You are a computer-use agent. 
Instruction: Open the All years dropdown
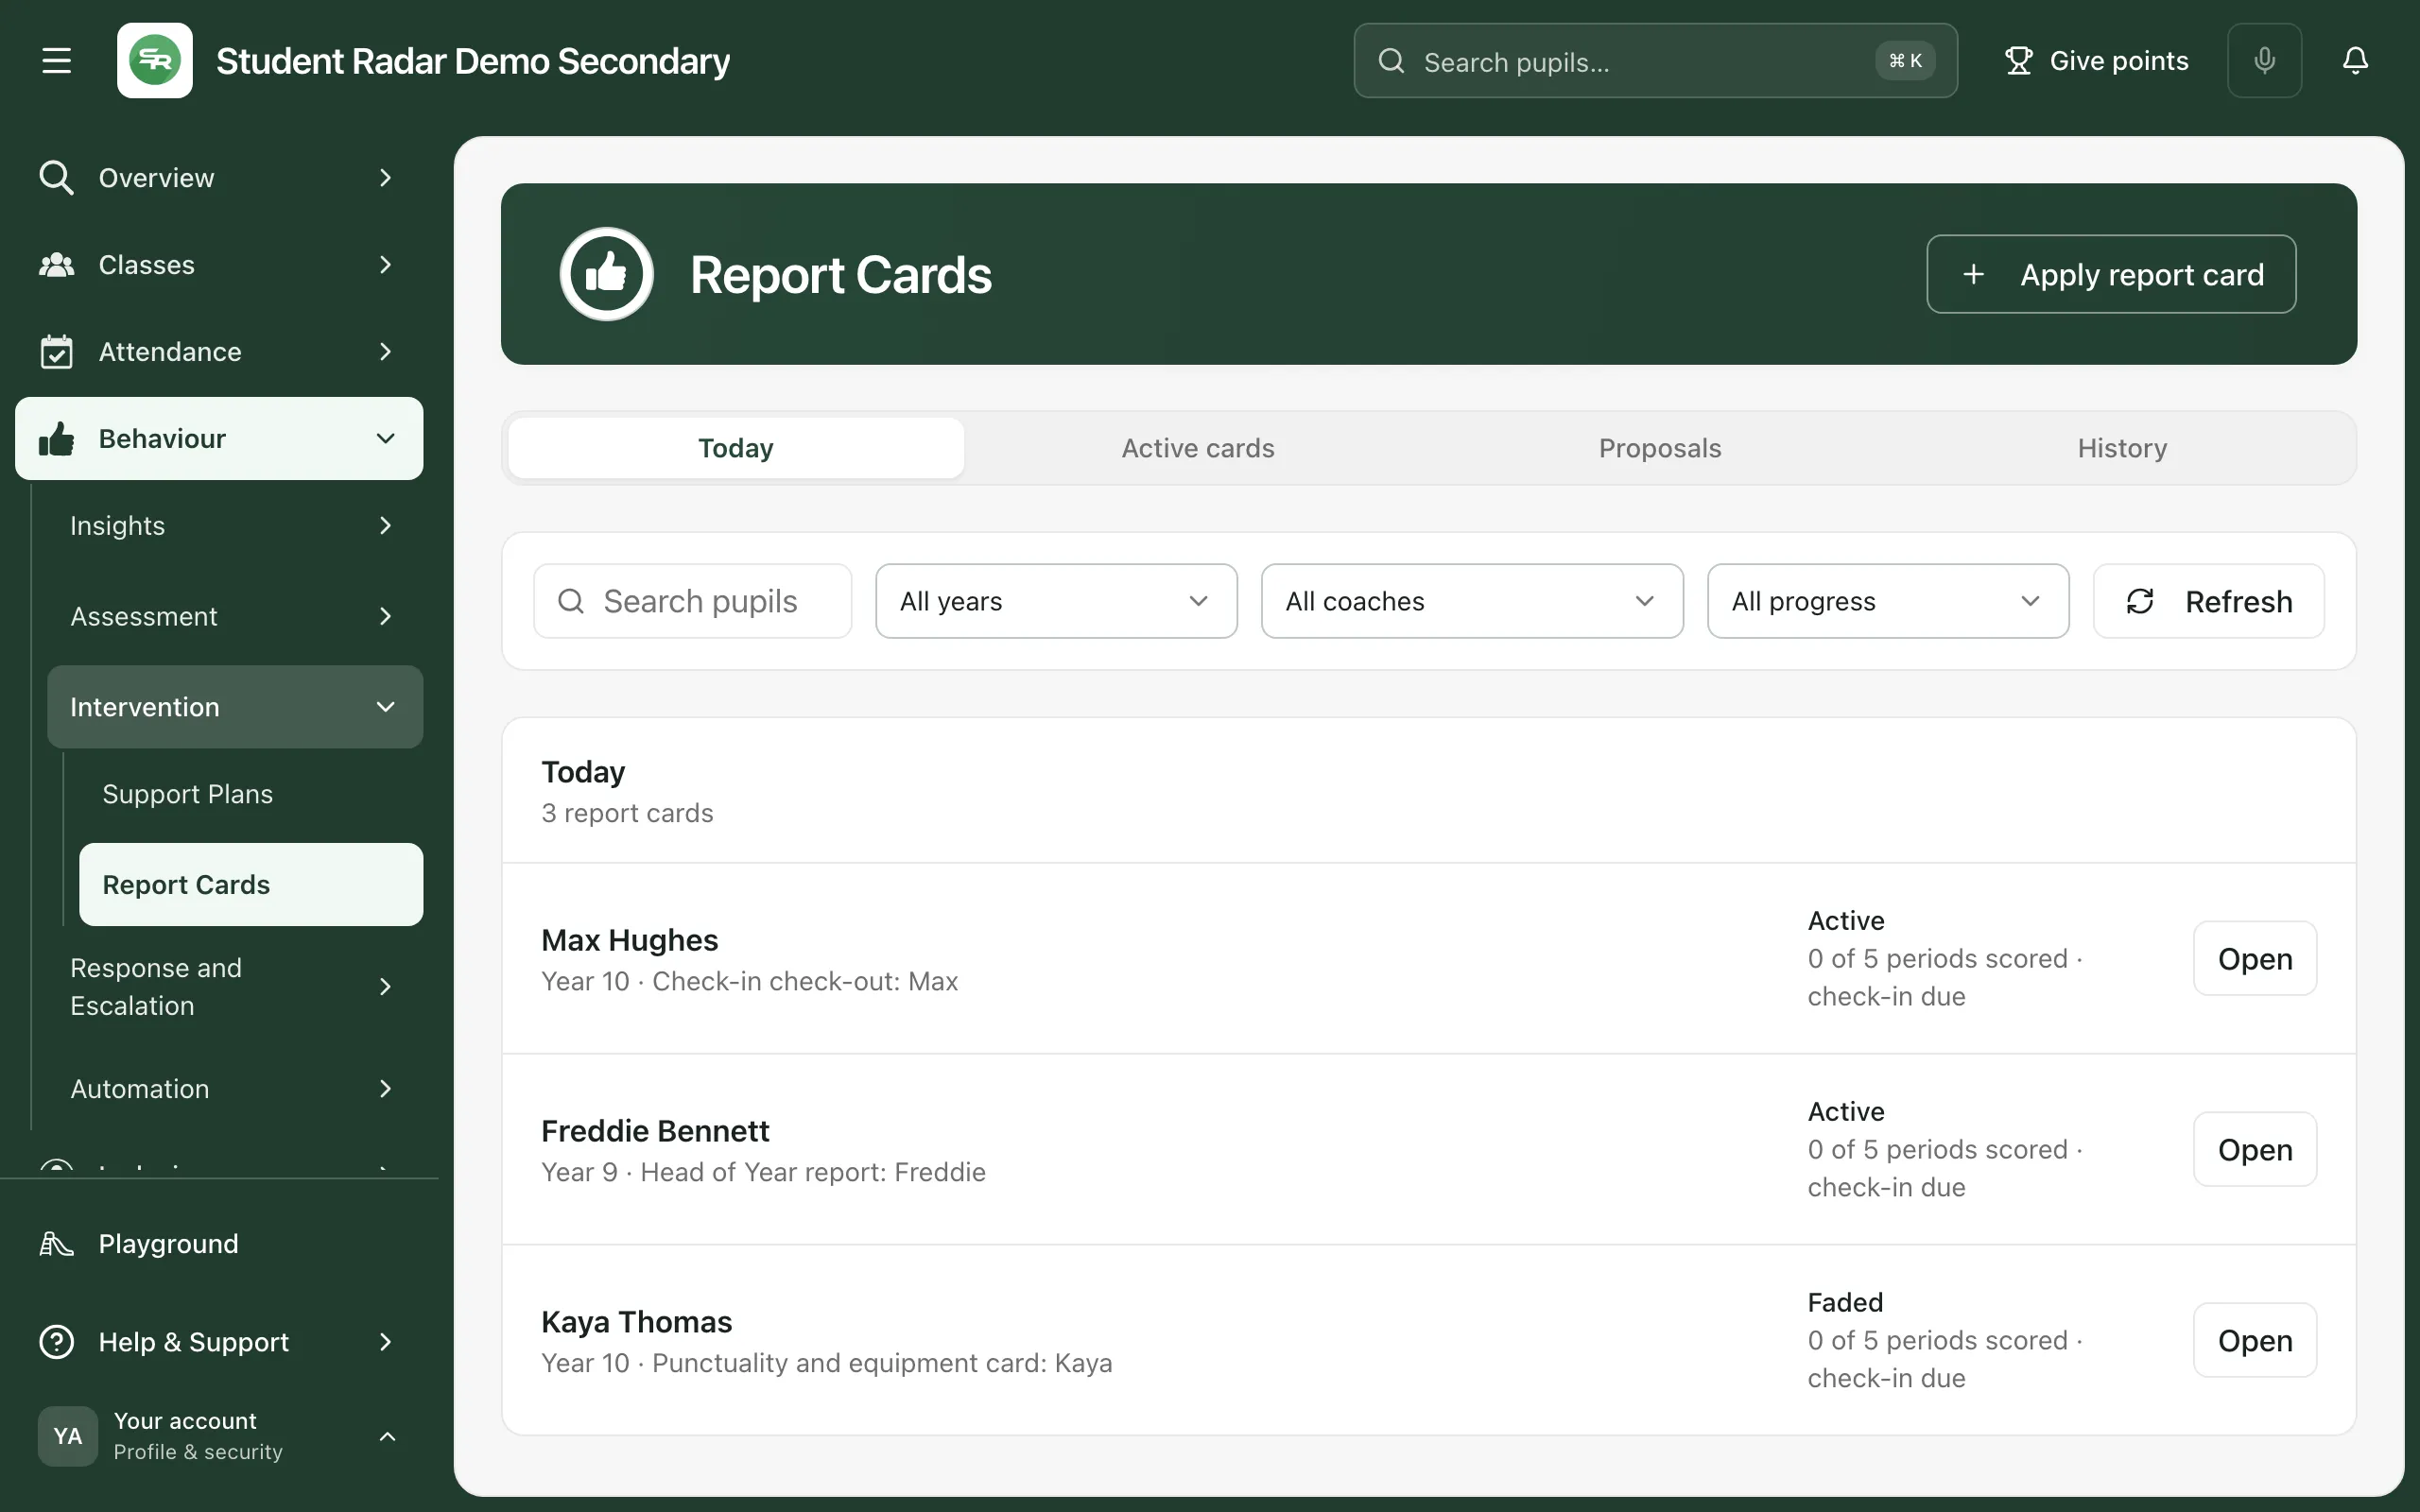[1056, 602]
